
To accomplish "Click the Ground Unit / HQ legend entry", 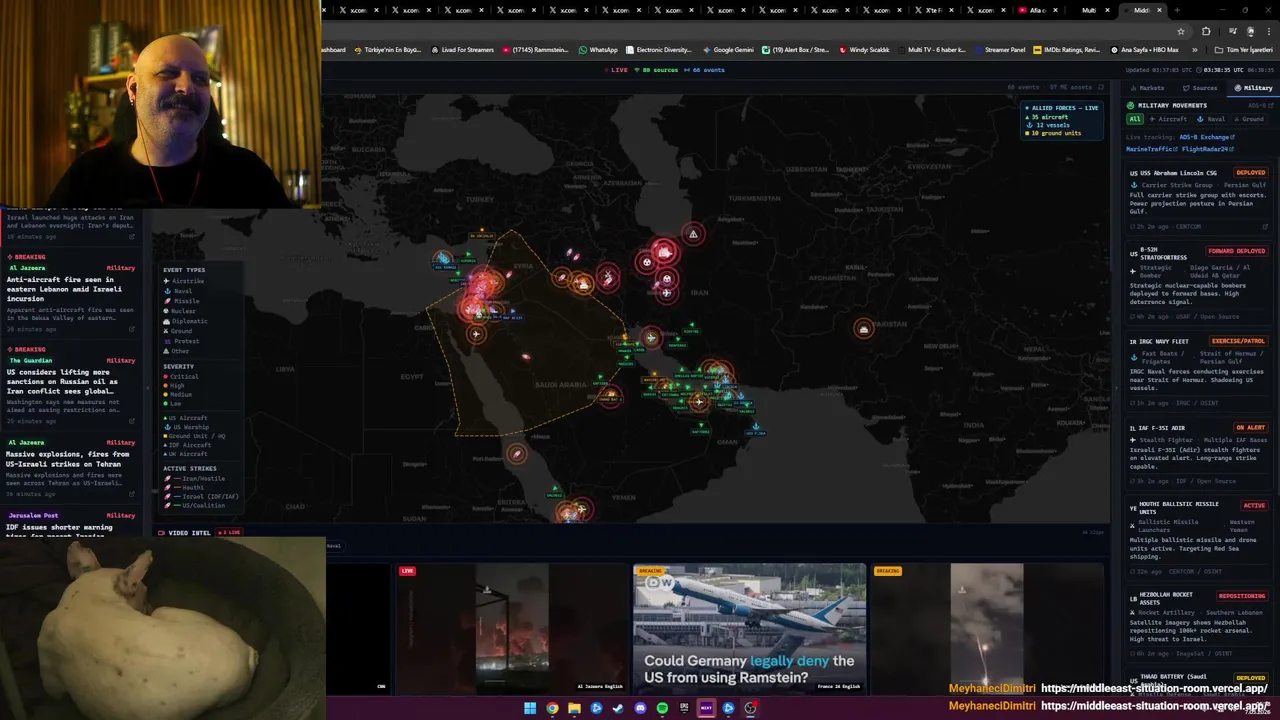I will click(194, 436).
